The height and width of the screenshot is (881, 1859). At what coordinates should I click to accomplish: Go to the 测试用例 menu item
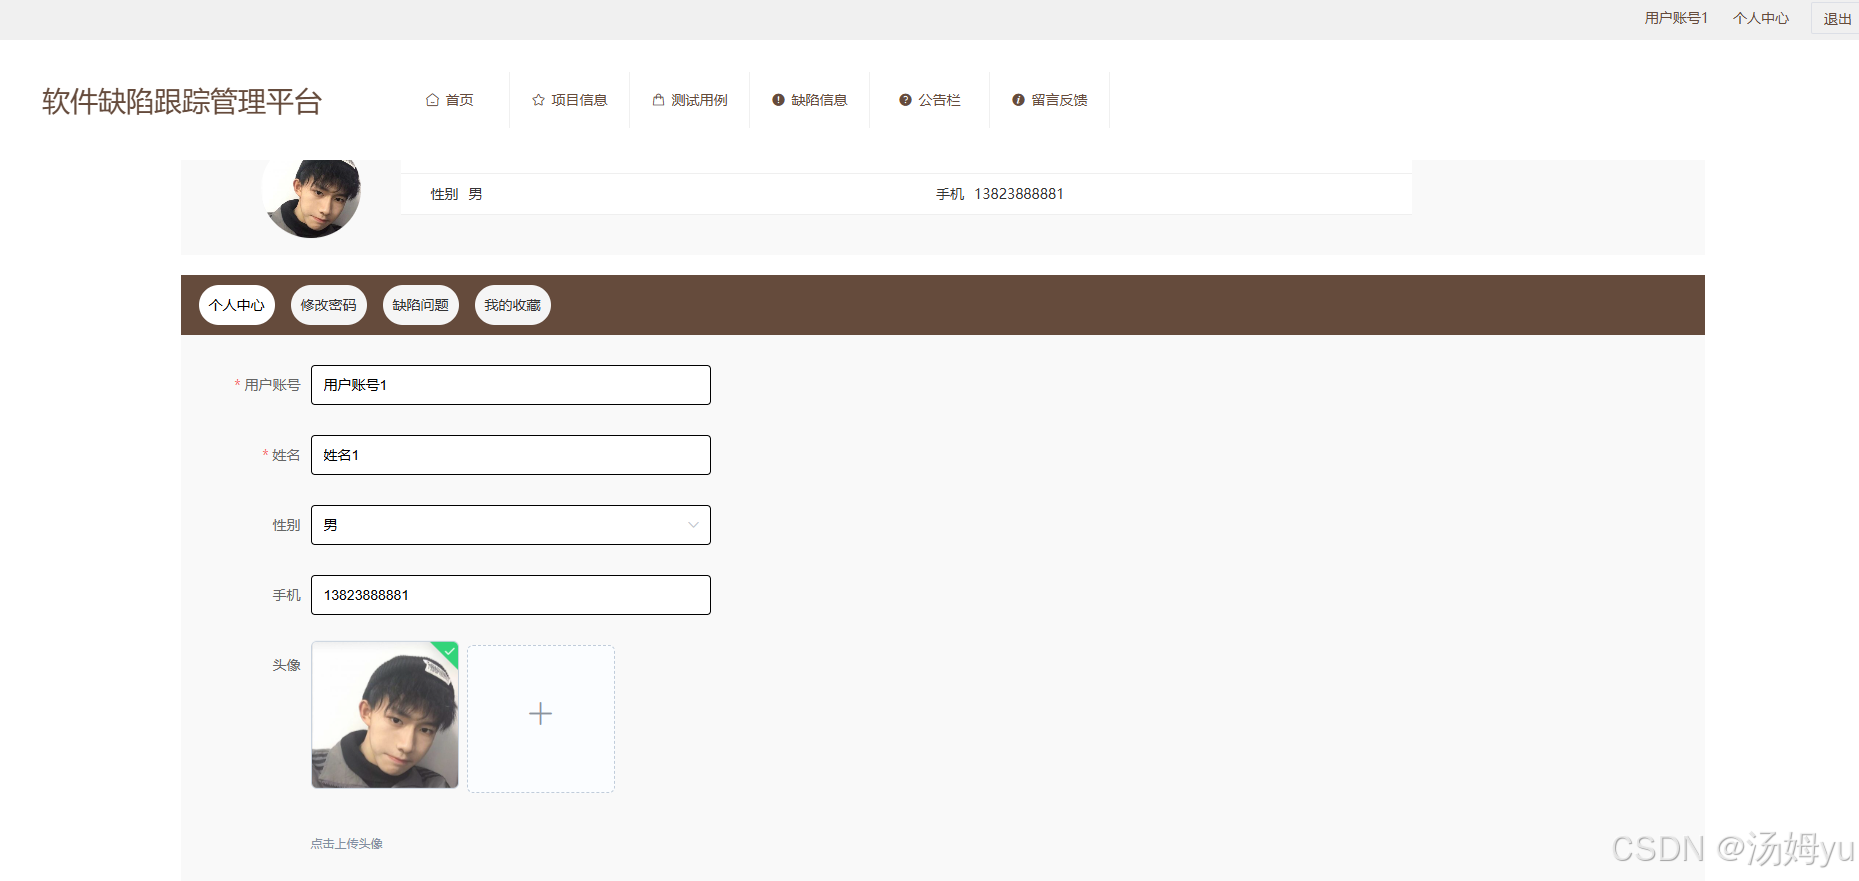(x=690, y=100)
